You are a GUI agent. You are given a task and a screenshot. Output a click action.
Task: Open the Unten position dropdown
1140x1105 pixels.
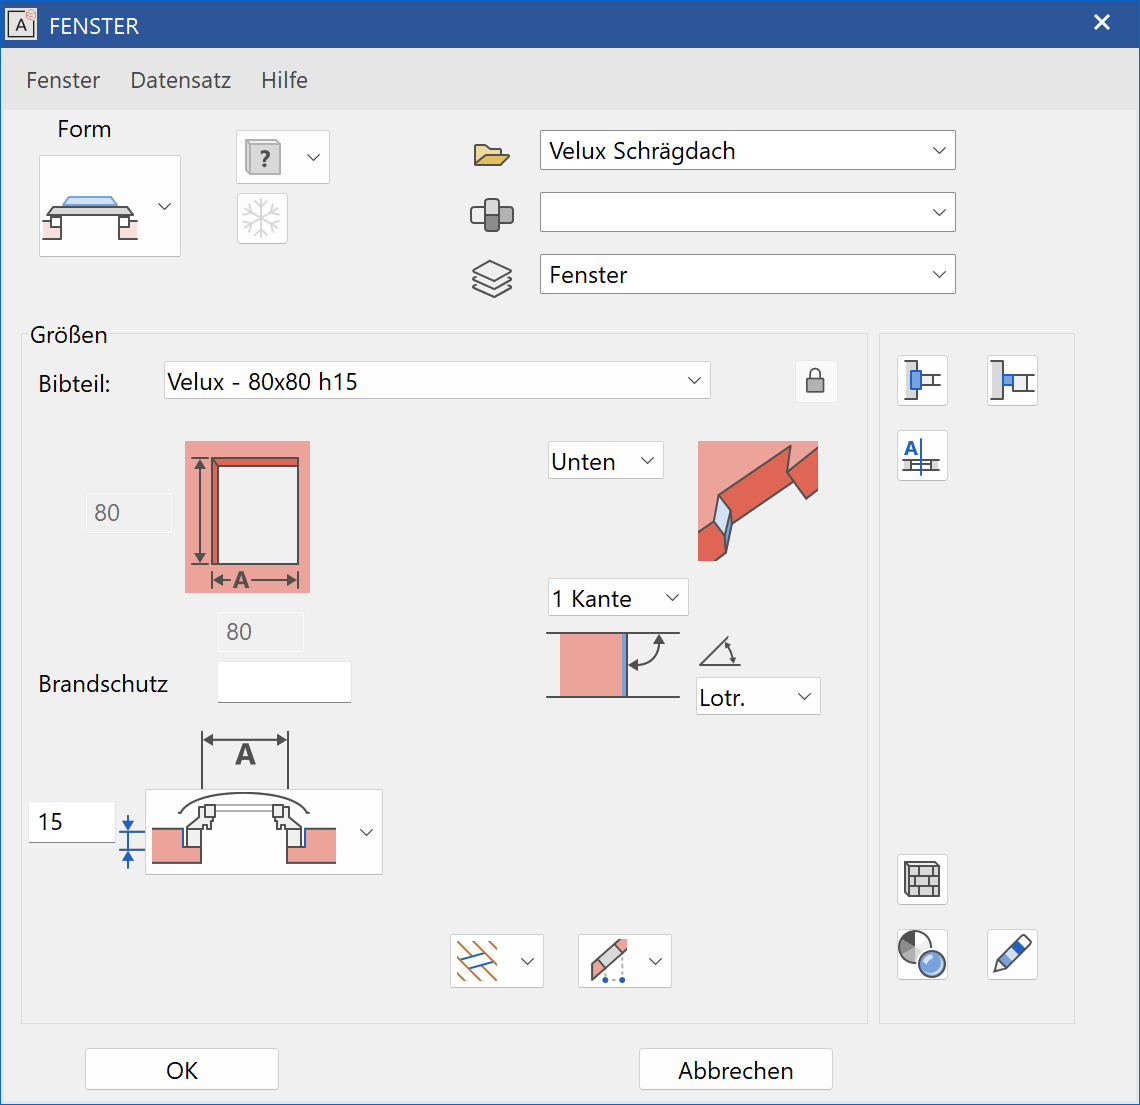pyautogui.click(x=606, y=460)
